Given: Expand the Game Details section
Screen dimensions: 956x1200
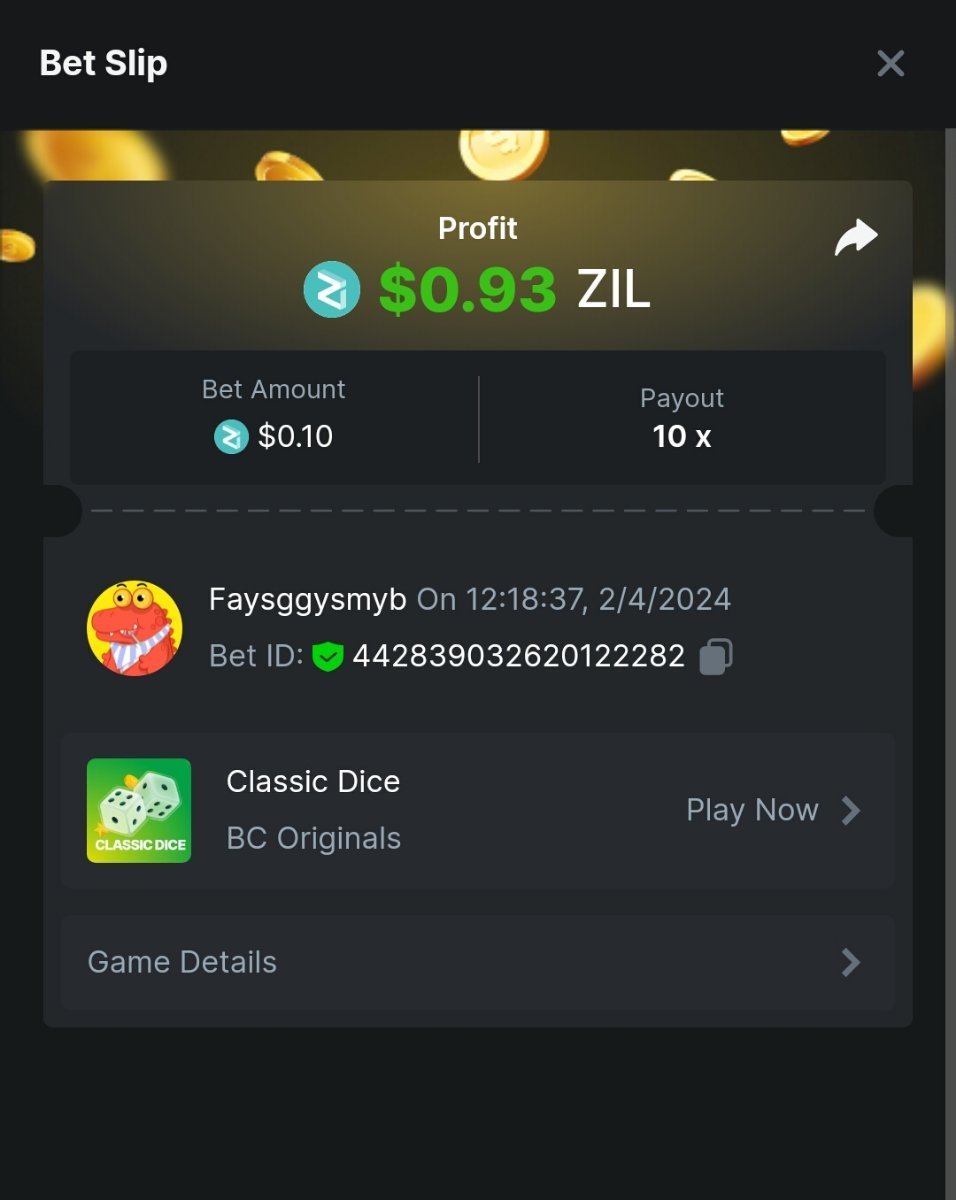Looking at the screenshot, I should pyautogui.click(x=478, y=962).
